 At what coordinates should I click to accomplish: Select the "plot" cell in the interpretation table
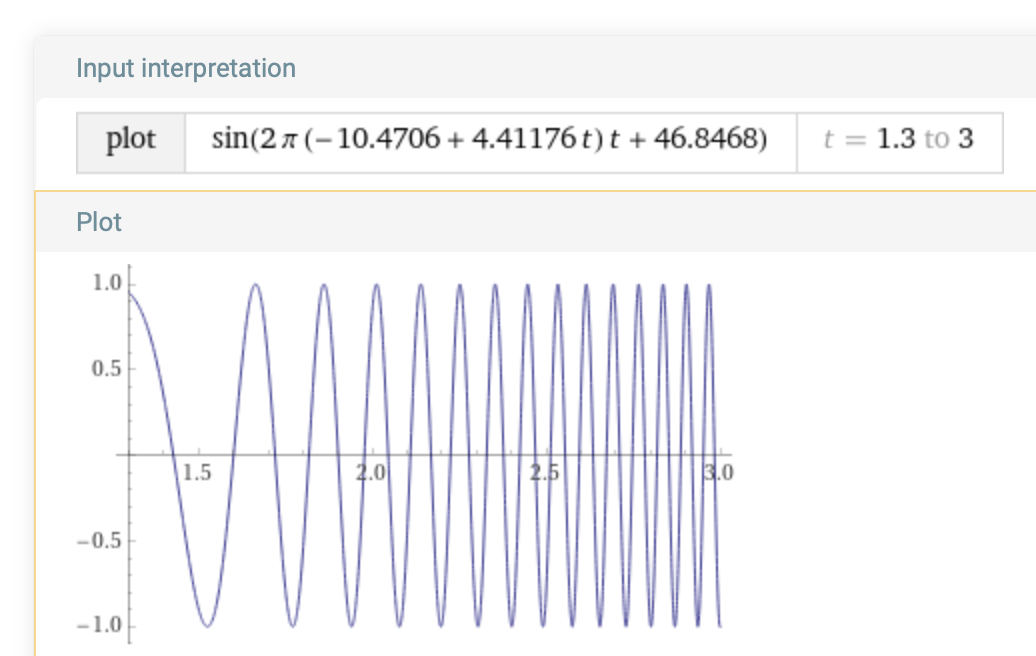tap(131, 139)
